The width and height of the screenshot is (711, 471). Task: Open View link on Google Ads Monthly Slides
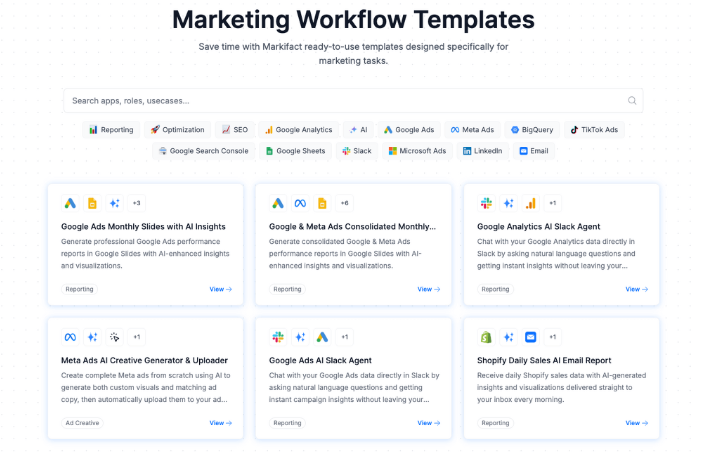click(220, 289)
